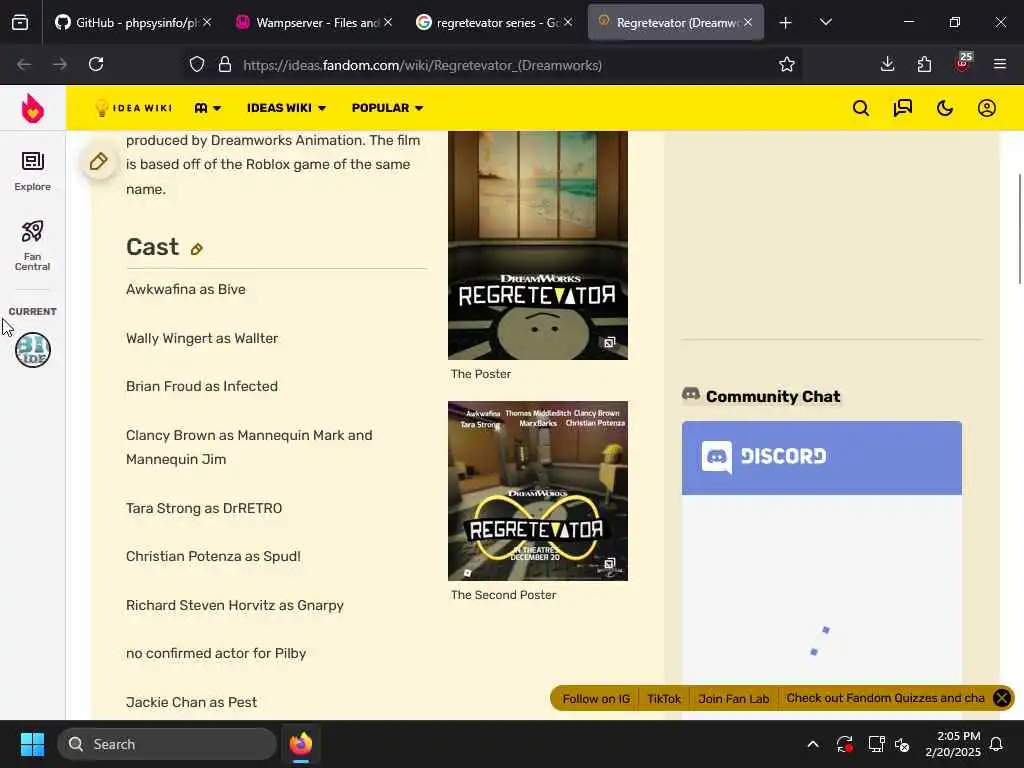Bookmark this page with star icon
The height and width of the screenshot is (768, 1024).
(786, 64)
